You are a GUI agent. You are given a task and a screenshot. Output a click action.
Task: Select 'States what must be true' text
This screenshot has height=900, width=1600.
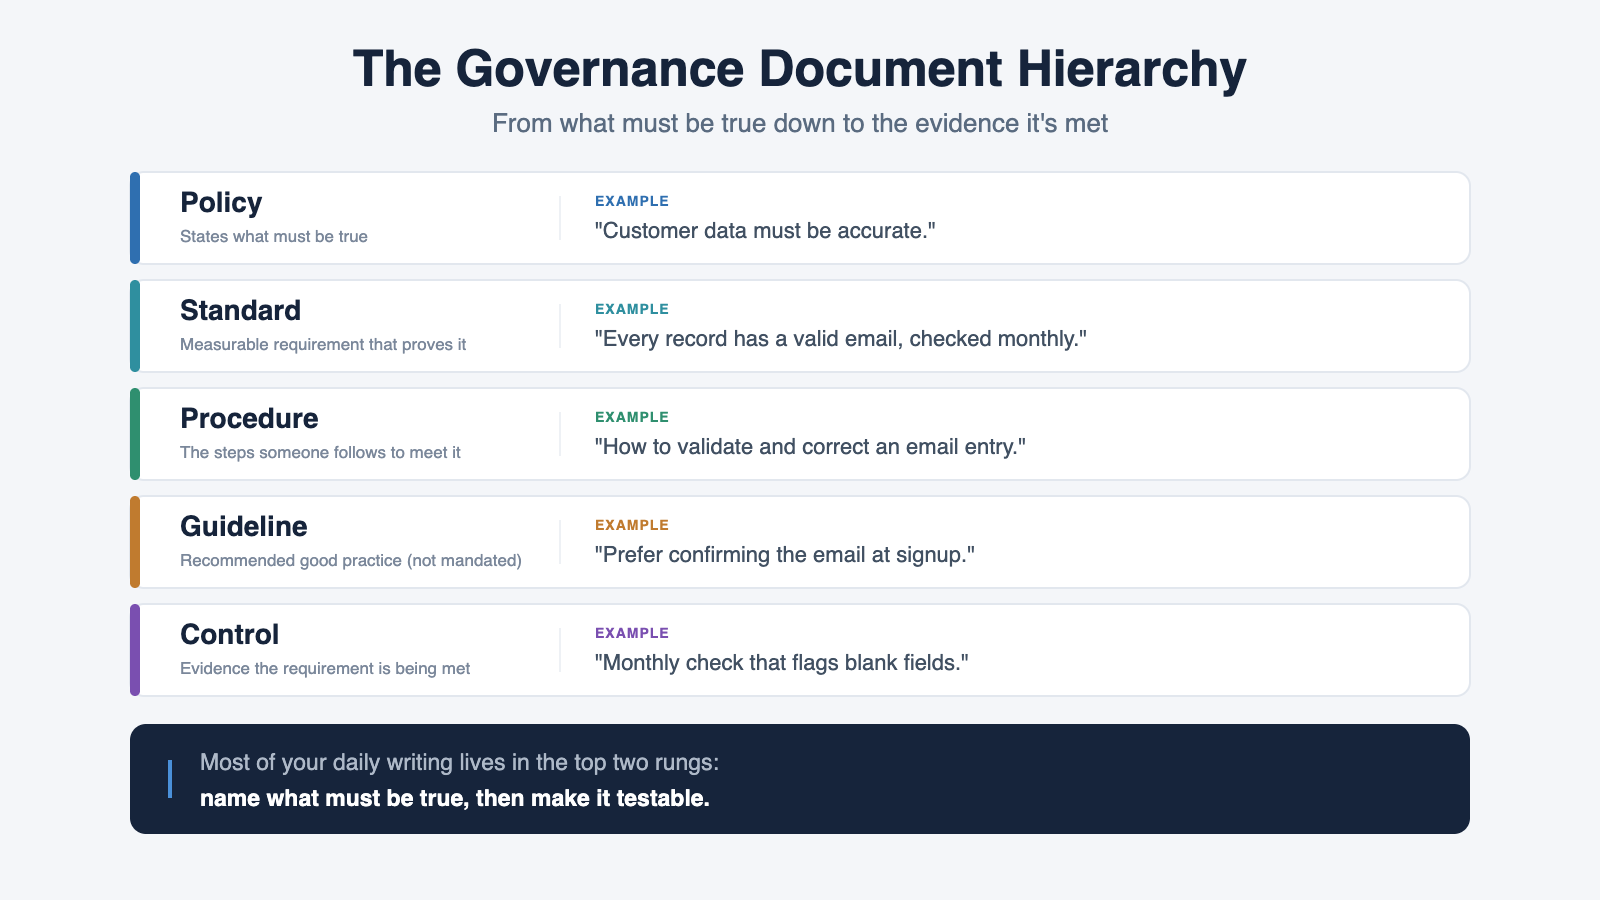click(274, 236)
